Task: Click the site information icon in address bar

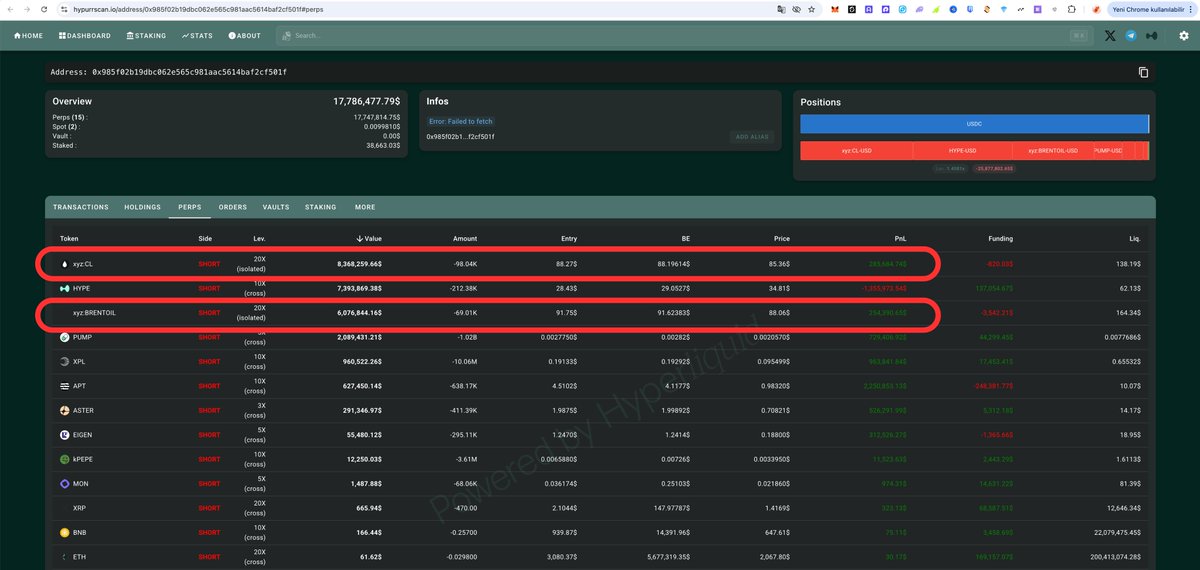Action: coord(66,8)
